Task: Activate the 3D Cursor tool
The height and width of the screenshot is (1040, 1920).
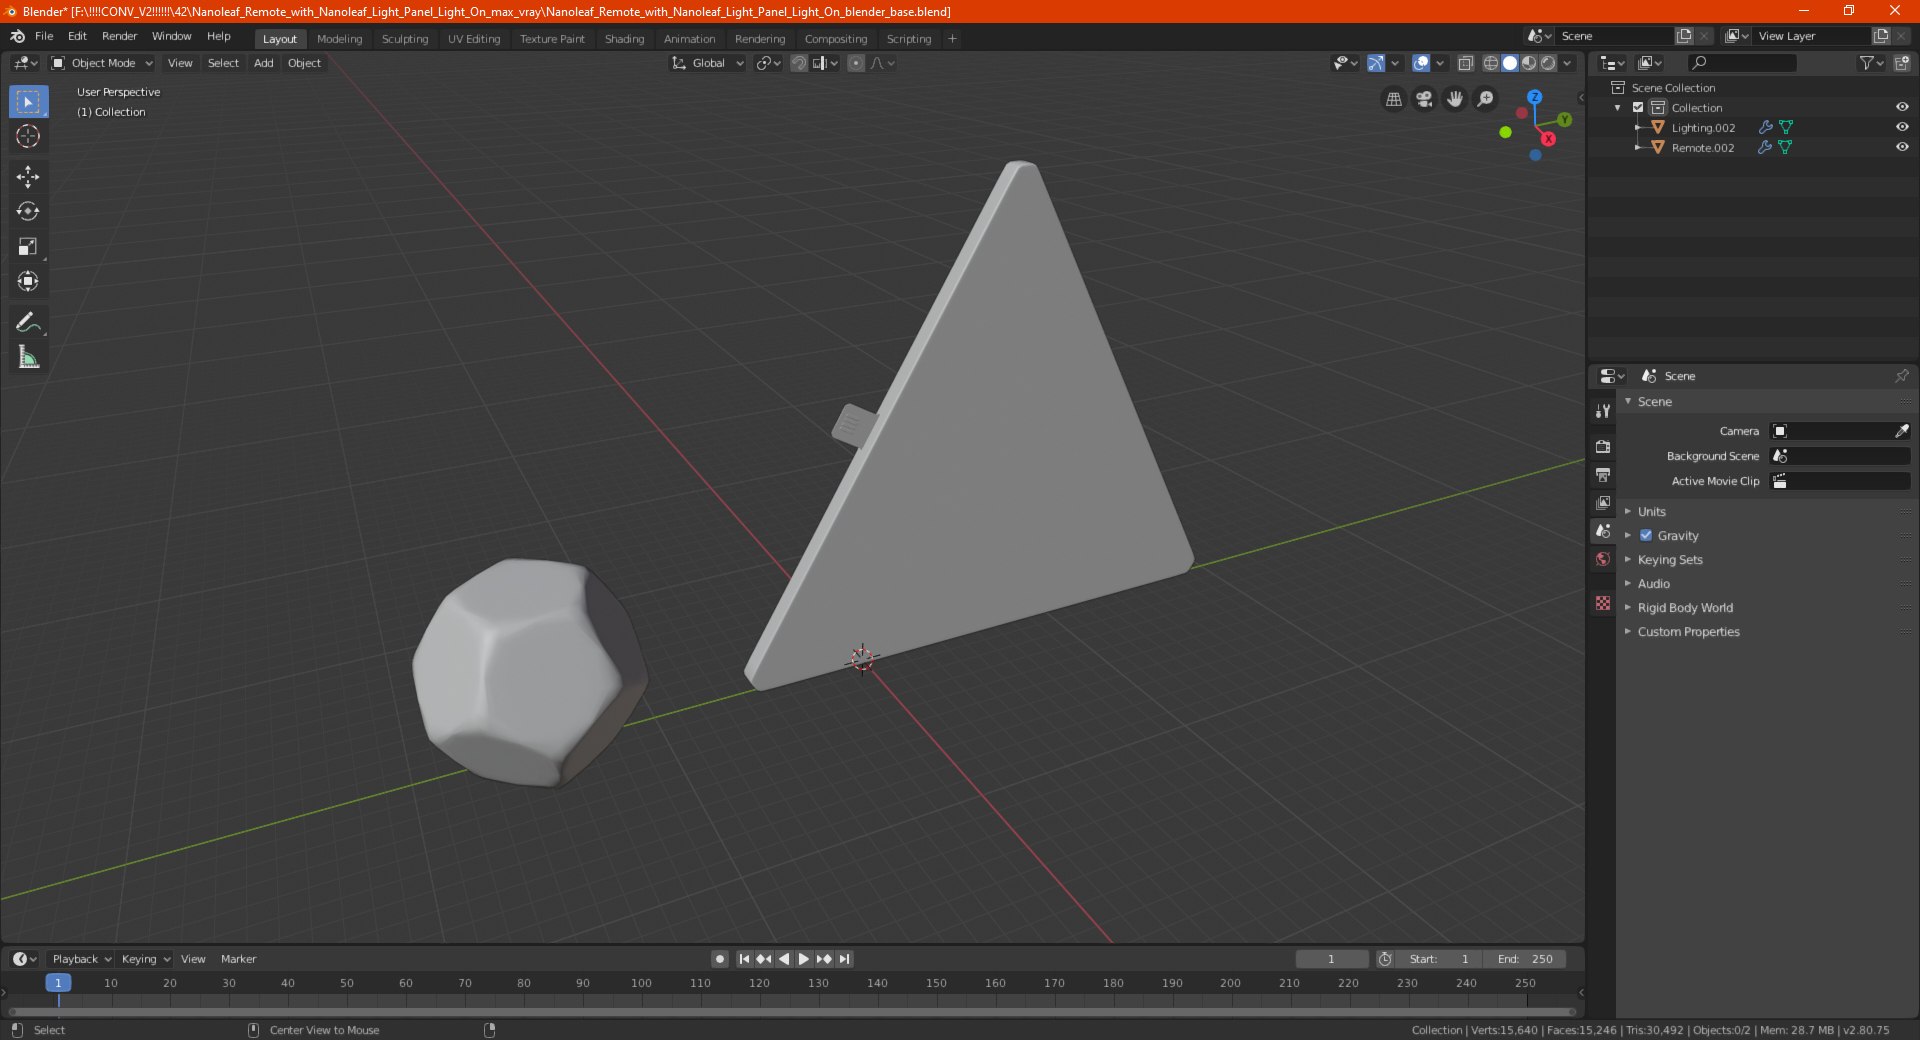Action: point(28,137)
